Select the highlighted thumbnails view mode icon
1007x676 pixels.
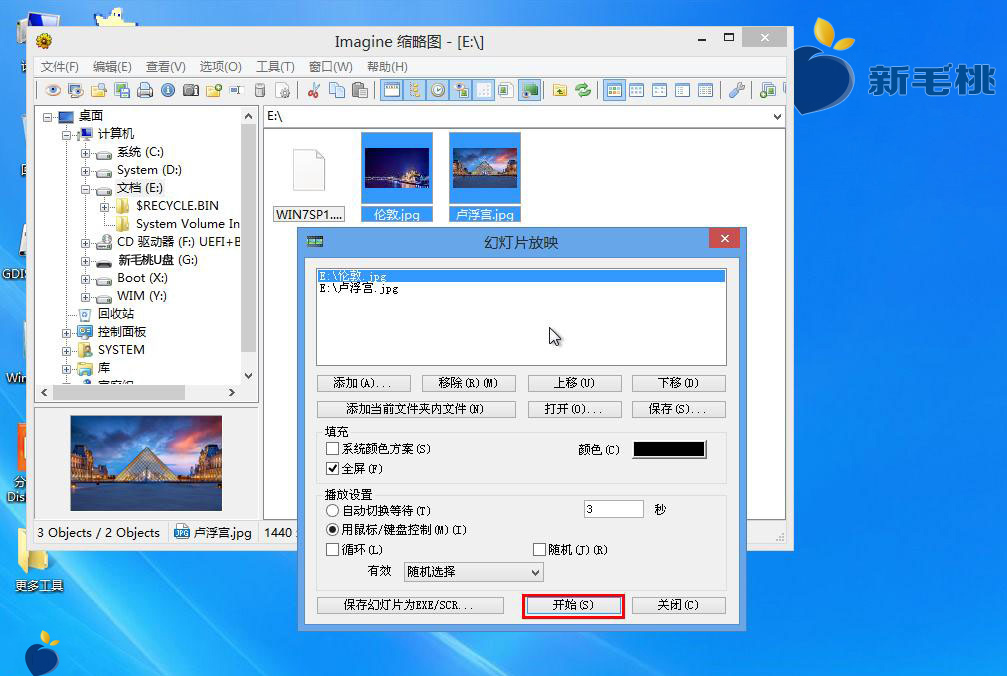[614, 91]
